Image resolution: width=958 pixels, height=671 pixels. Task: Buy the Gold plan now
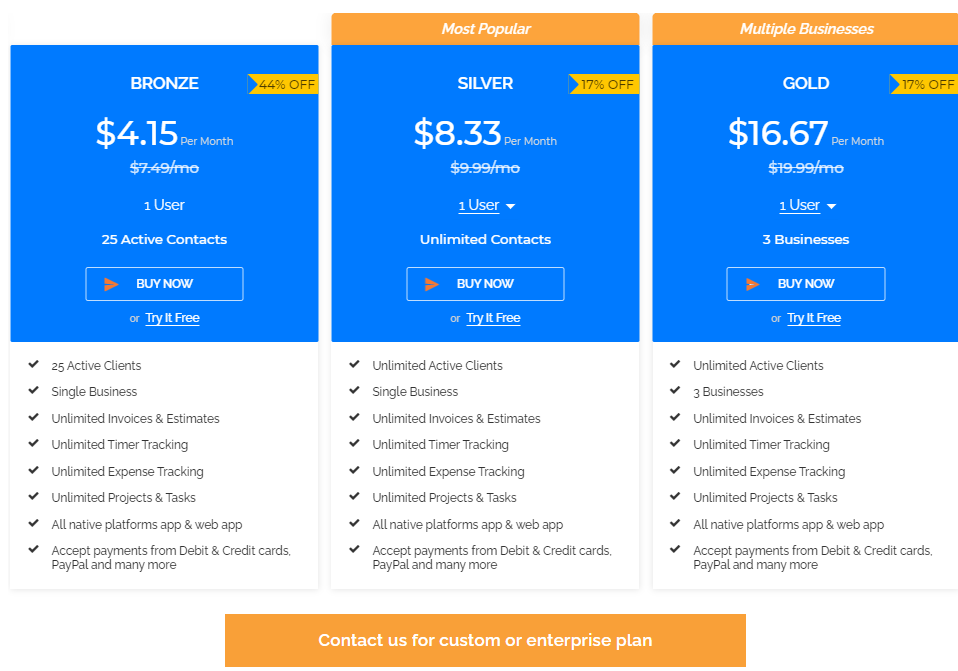tap(806, 284)
